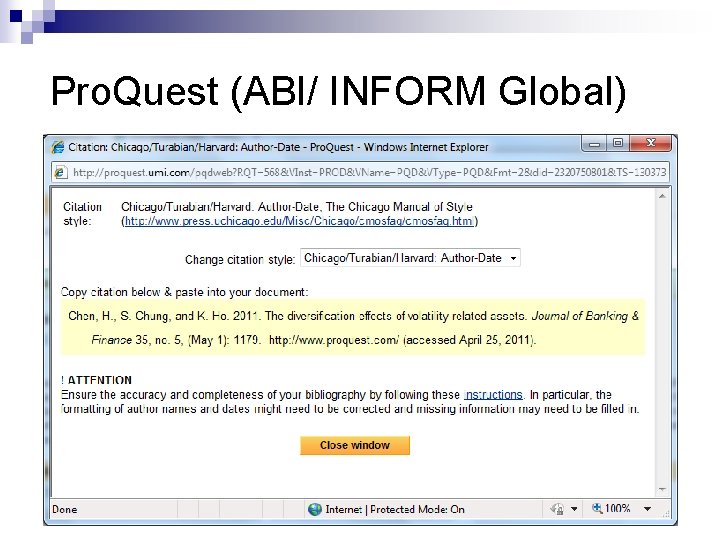Click the window resize grip corner
This screenshot has width=720, height=540.
tap(666, 514)
